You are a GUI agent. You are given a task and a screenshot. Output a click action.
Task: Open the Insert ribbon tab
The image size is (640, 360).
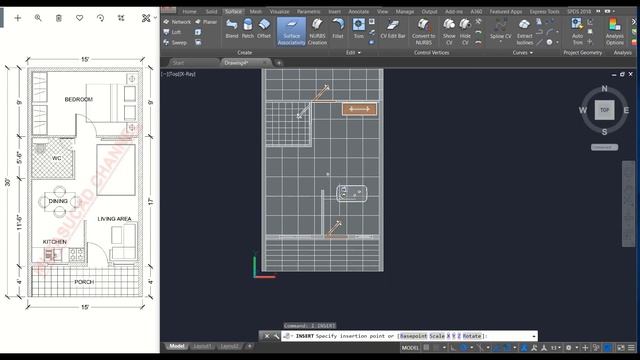(334, 11)
